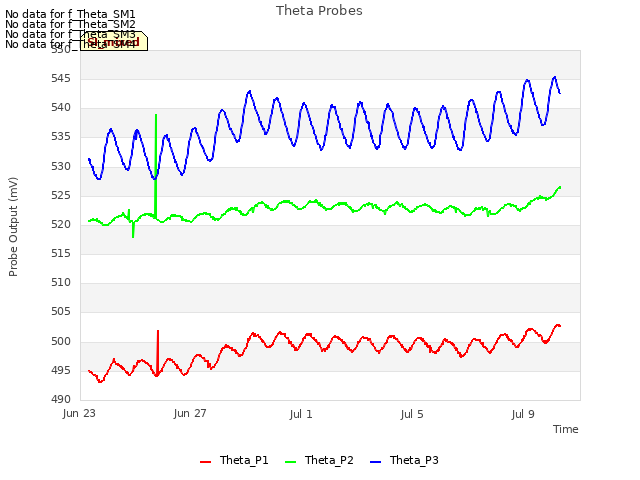Click the blue Theta_P3 legend line marker

click(x=375, y=462)
